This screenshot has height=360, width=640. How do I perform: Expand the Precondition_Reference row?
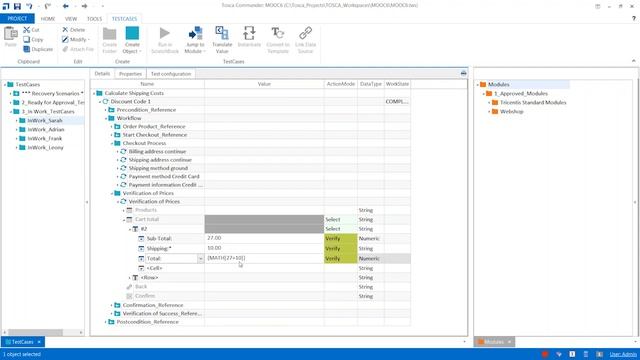(105, 110)
